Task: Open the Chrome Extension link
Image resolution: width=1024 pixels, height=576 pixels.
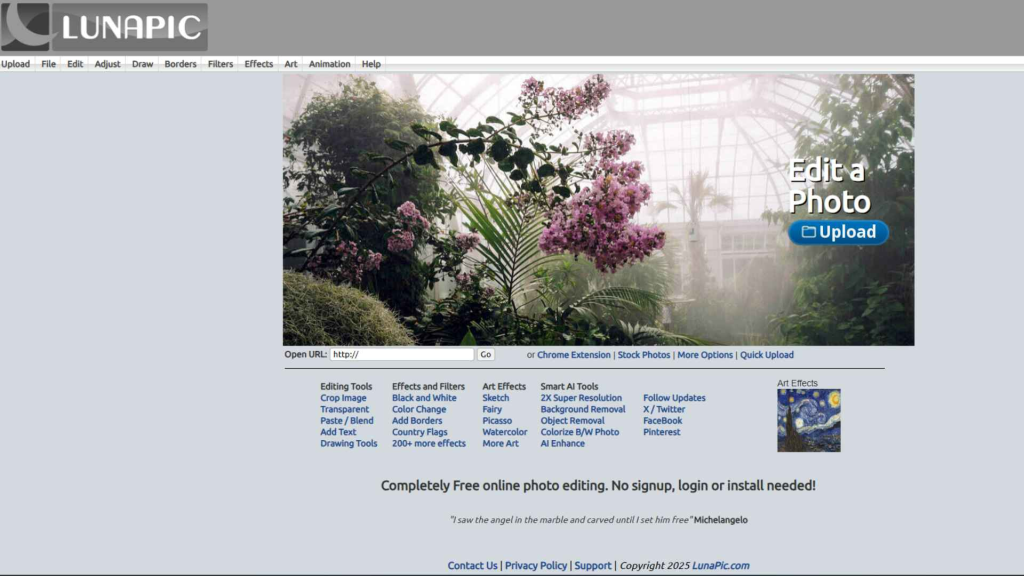Action: 573,355
